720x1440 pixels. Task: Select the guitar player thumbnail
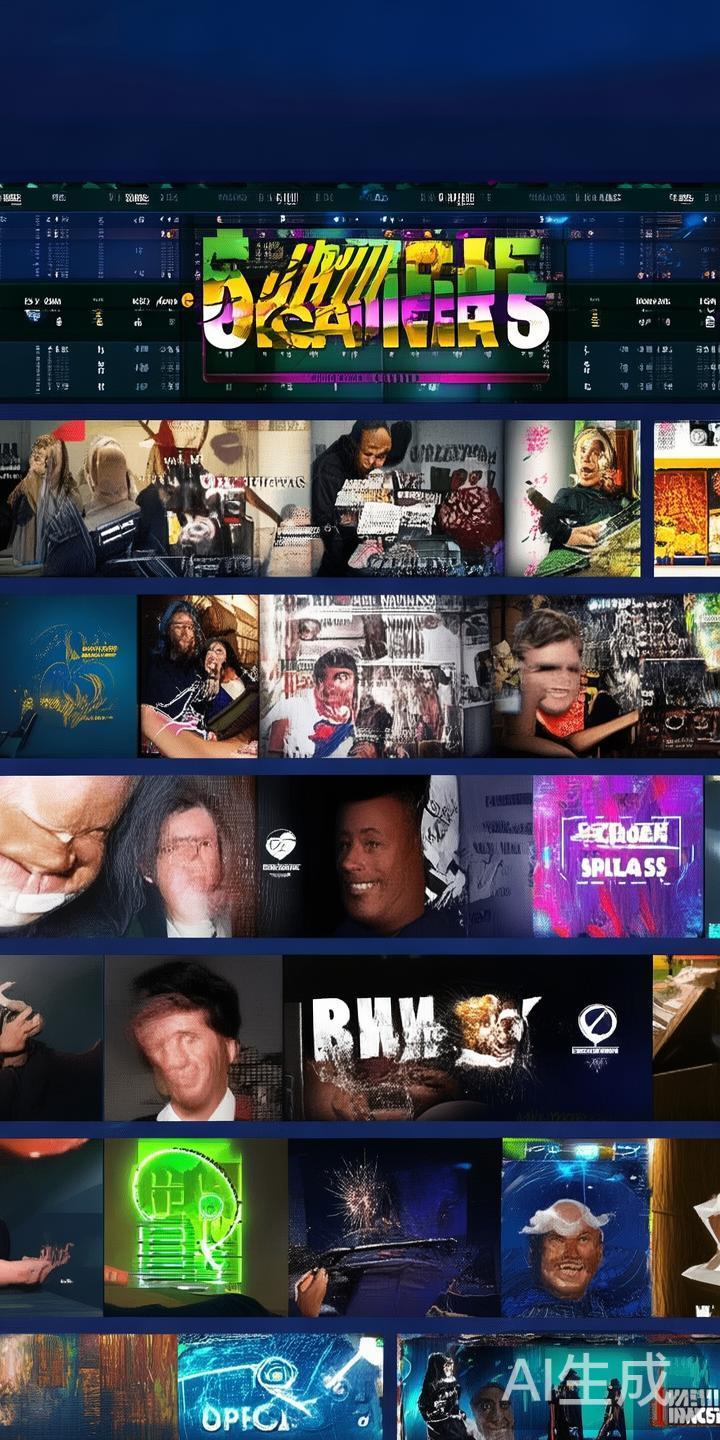point(572,498)
